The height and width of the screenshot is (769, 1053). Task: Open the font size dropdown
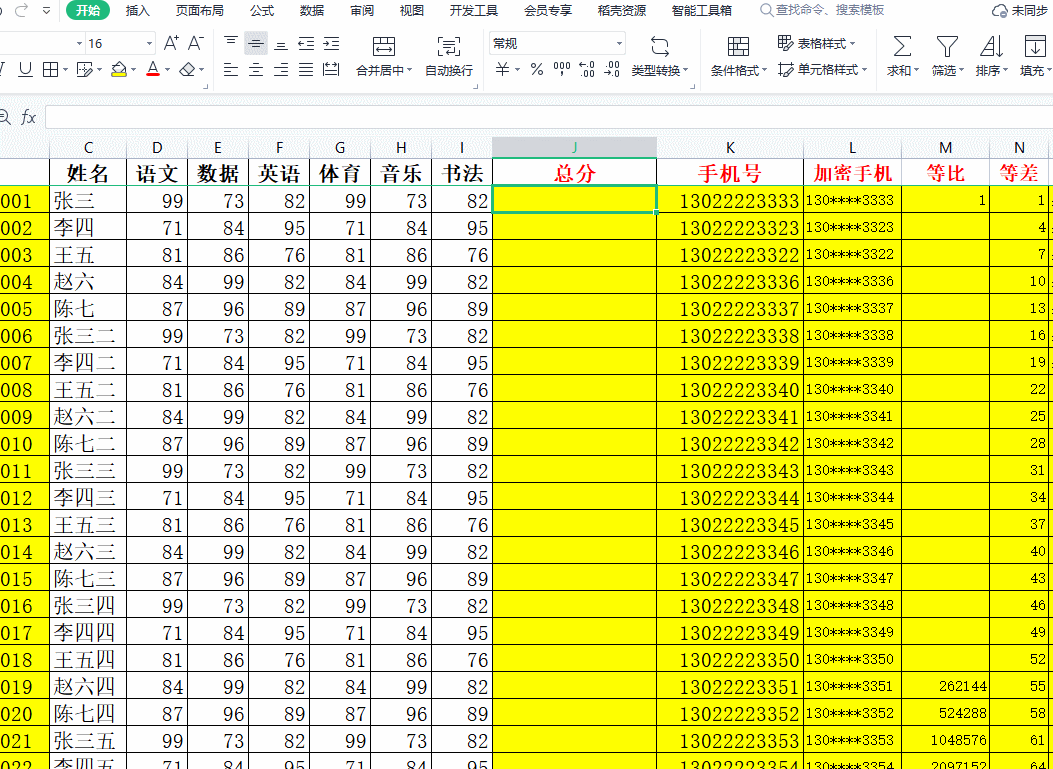click(x=150, y=44)
